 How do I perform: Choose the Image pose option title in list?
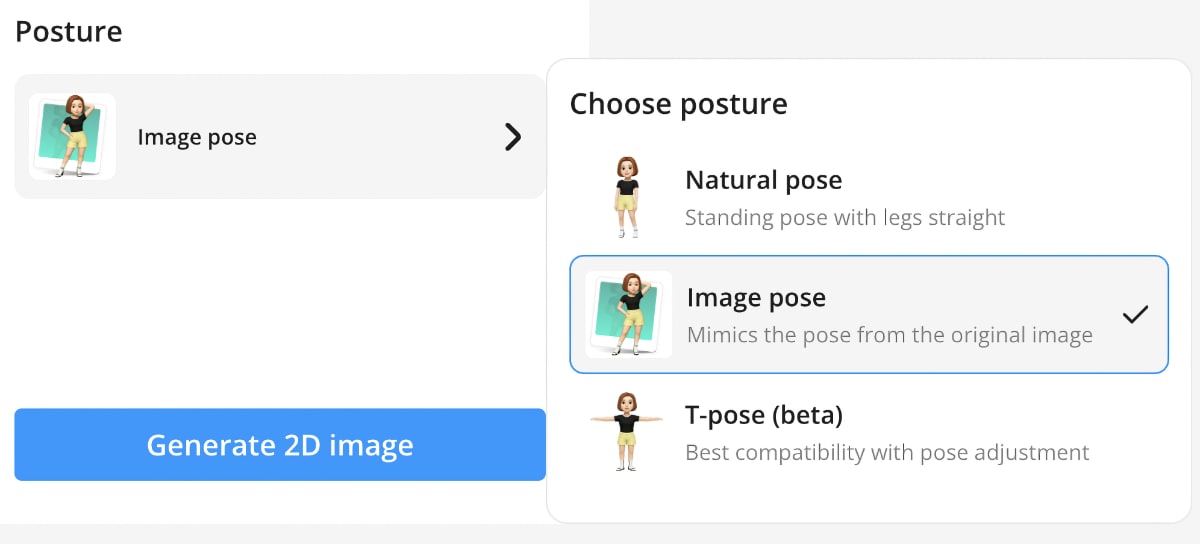(x=756, y=298)
